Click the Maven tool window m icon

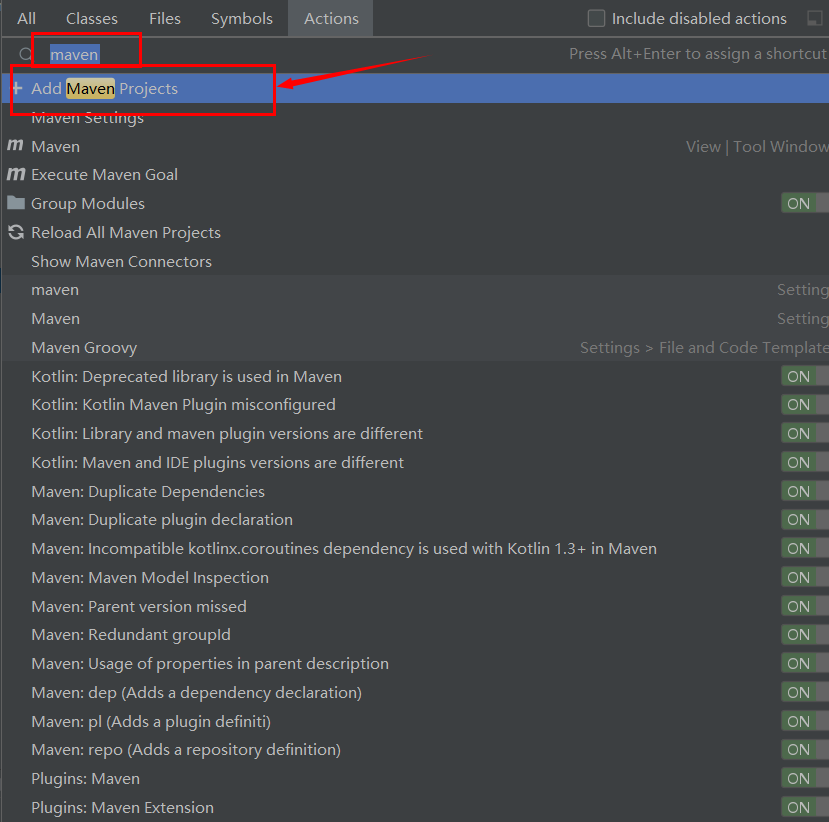[x=15, y=145]
